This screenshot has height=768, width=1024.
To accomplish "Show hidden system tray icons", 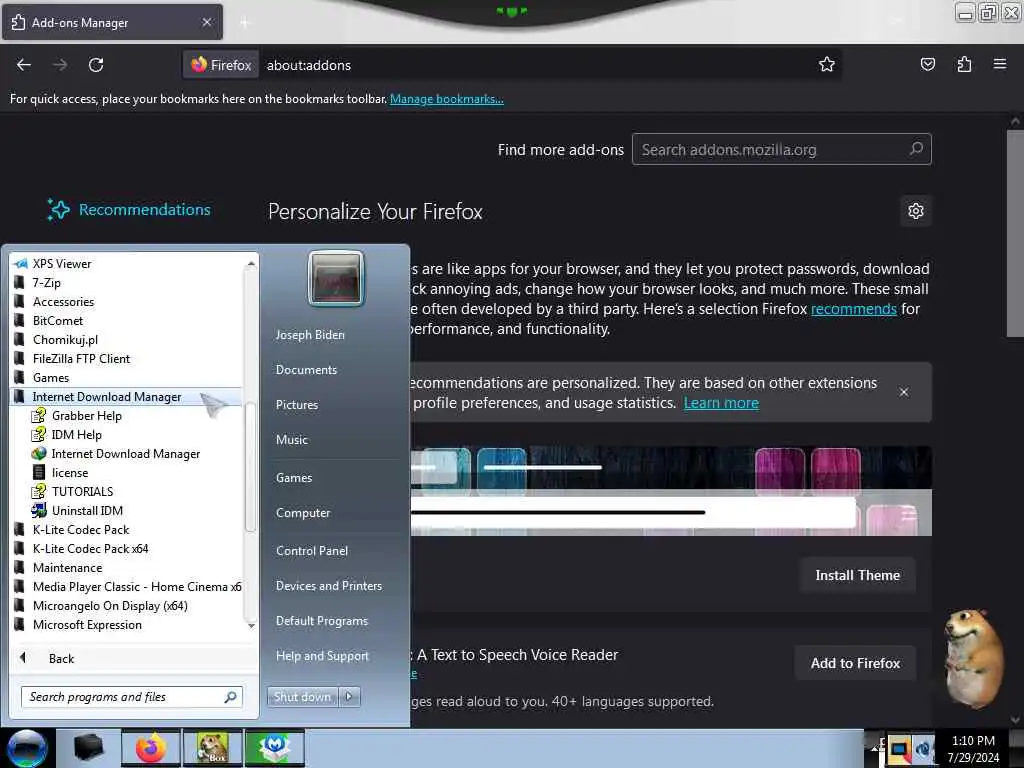I will (874, 748).
